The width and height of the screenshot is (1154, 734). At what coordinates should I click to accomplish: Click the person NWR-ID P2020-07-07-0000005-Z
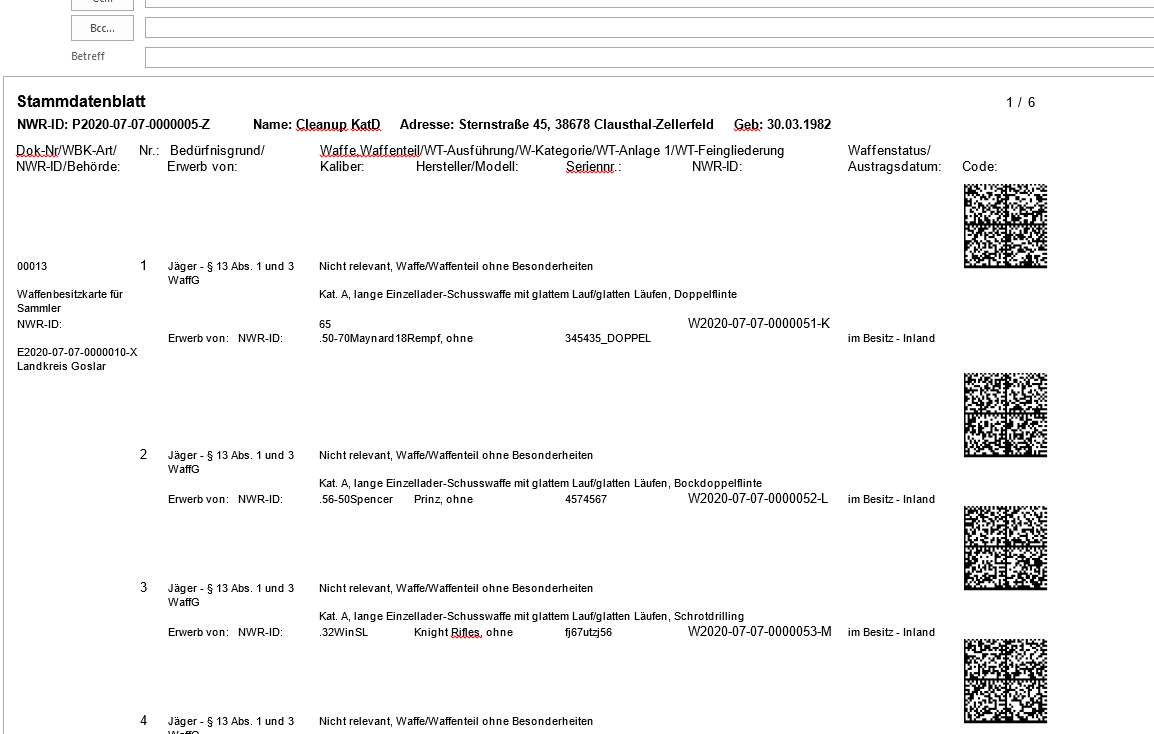pos(141,125)
